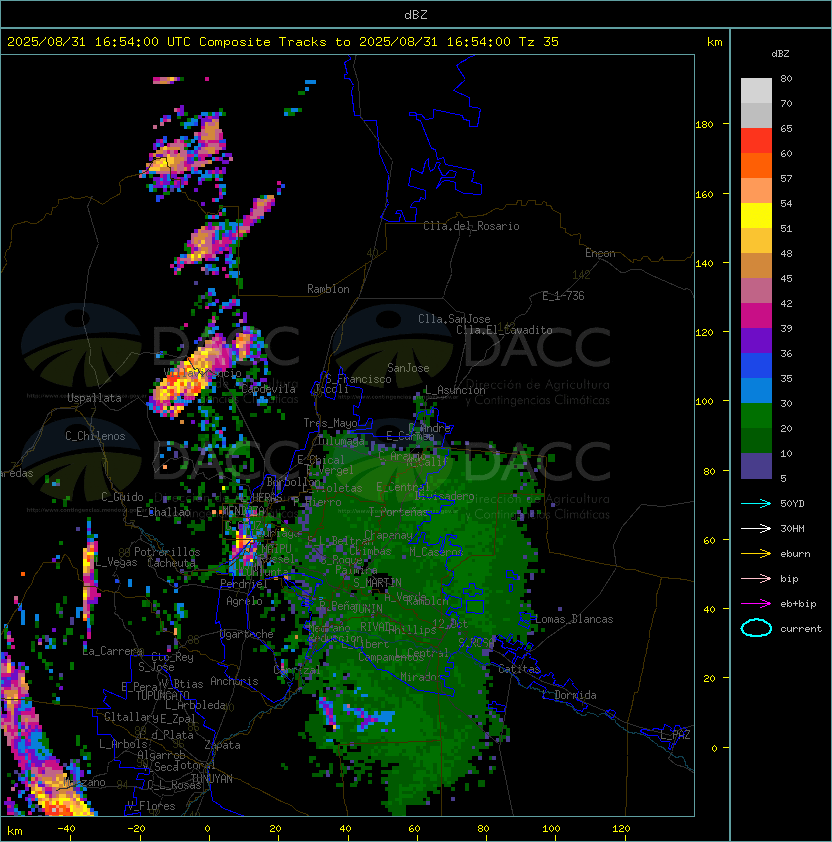Select the red 60–65 dBZ color swatch
The image size is (832, 842).
click(756, 141)
